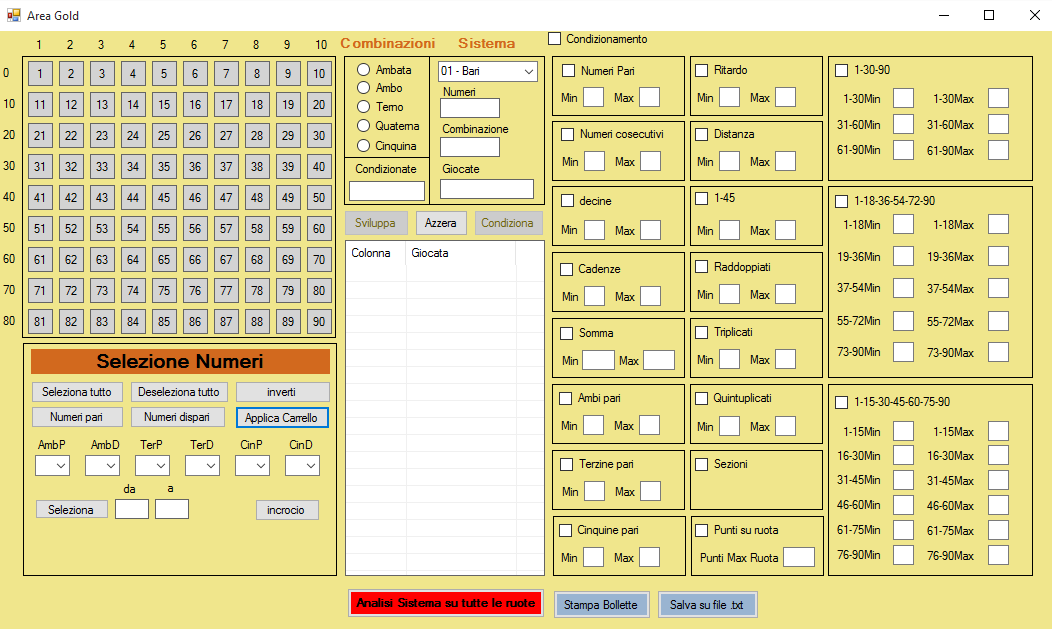The height and width of the screenshot is (629, 1052).
Task: Click Salva su file .txt
Action: [x=707, y=605]
